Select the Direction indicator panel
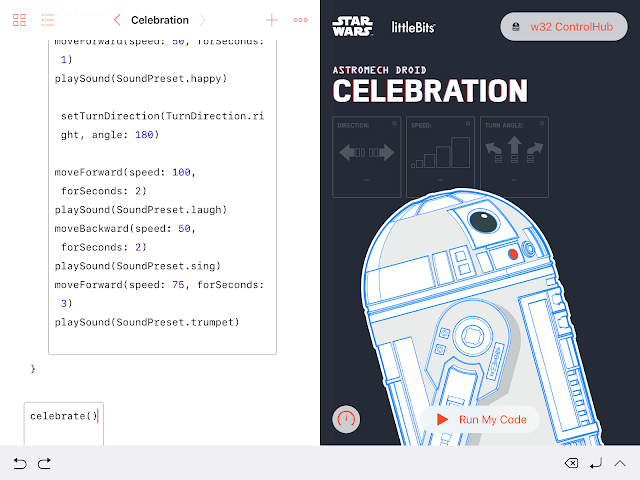Screen dimensions: 640x480 367,157
